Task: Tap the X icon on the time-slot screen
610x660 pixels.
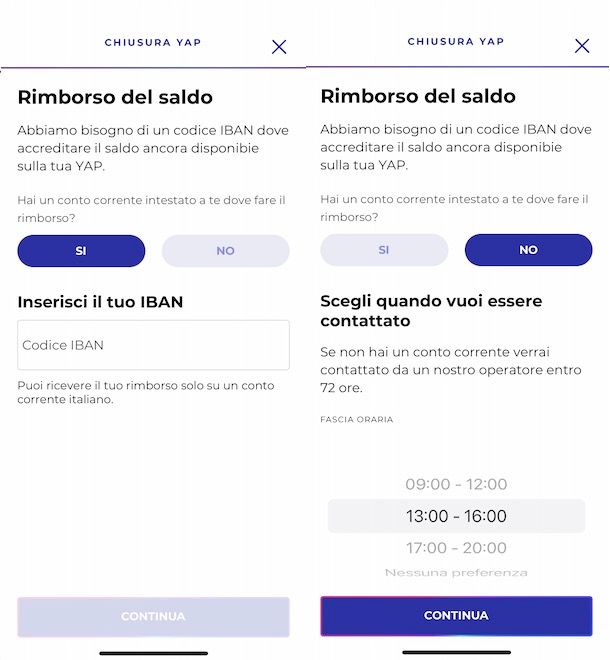Action: point(582,46)
